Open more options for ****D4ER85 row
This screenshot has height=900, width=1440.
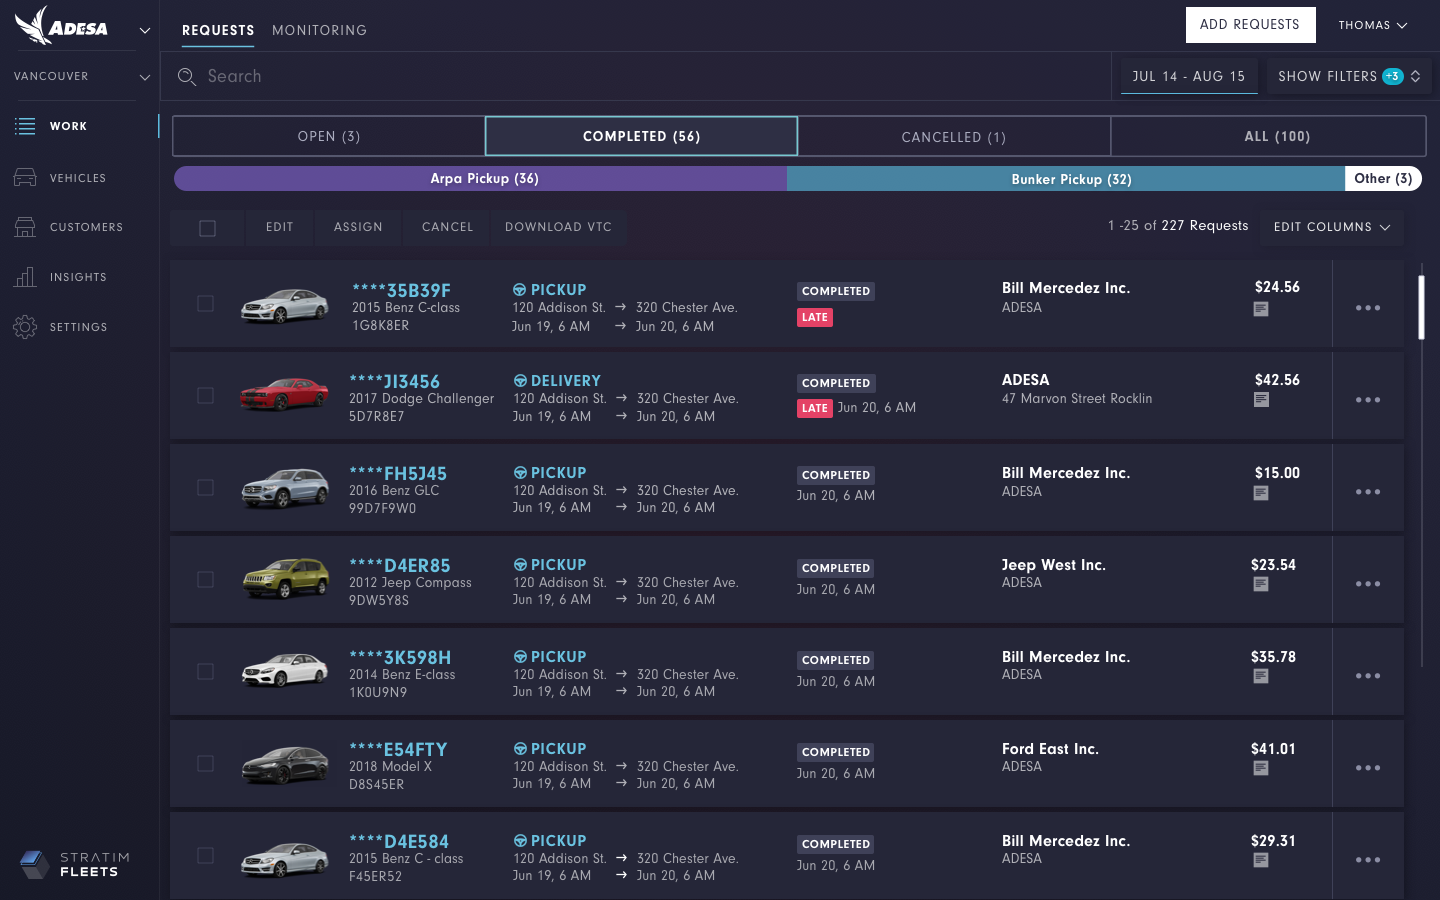pos(1368,584)
